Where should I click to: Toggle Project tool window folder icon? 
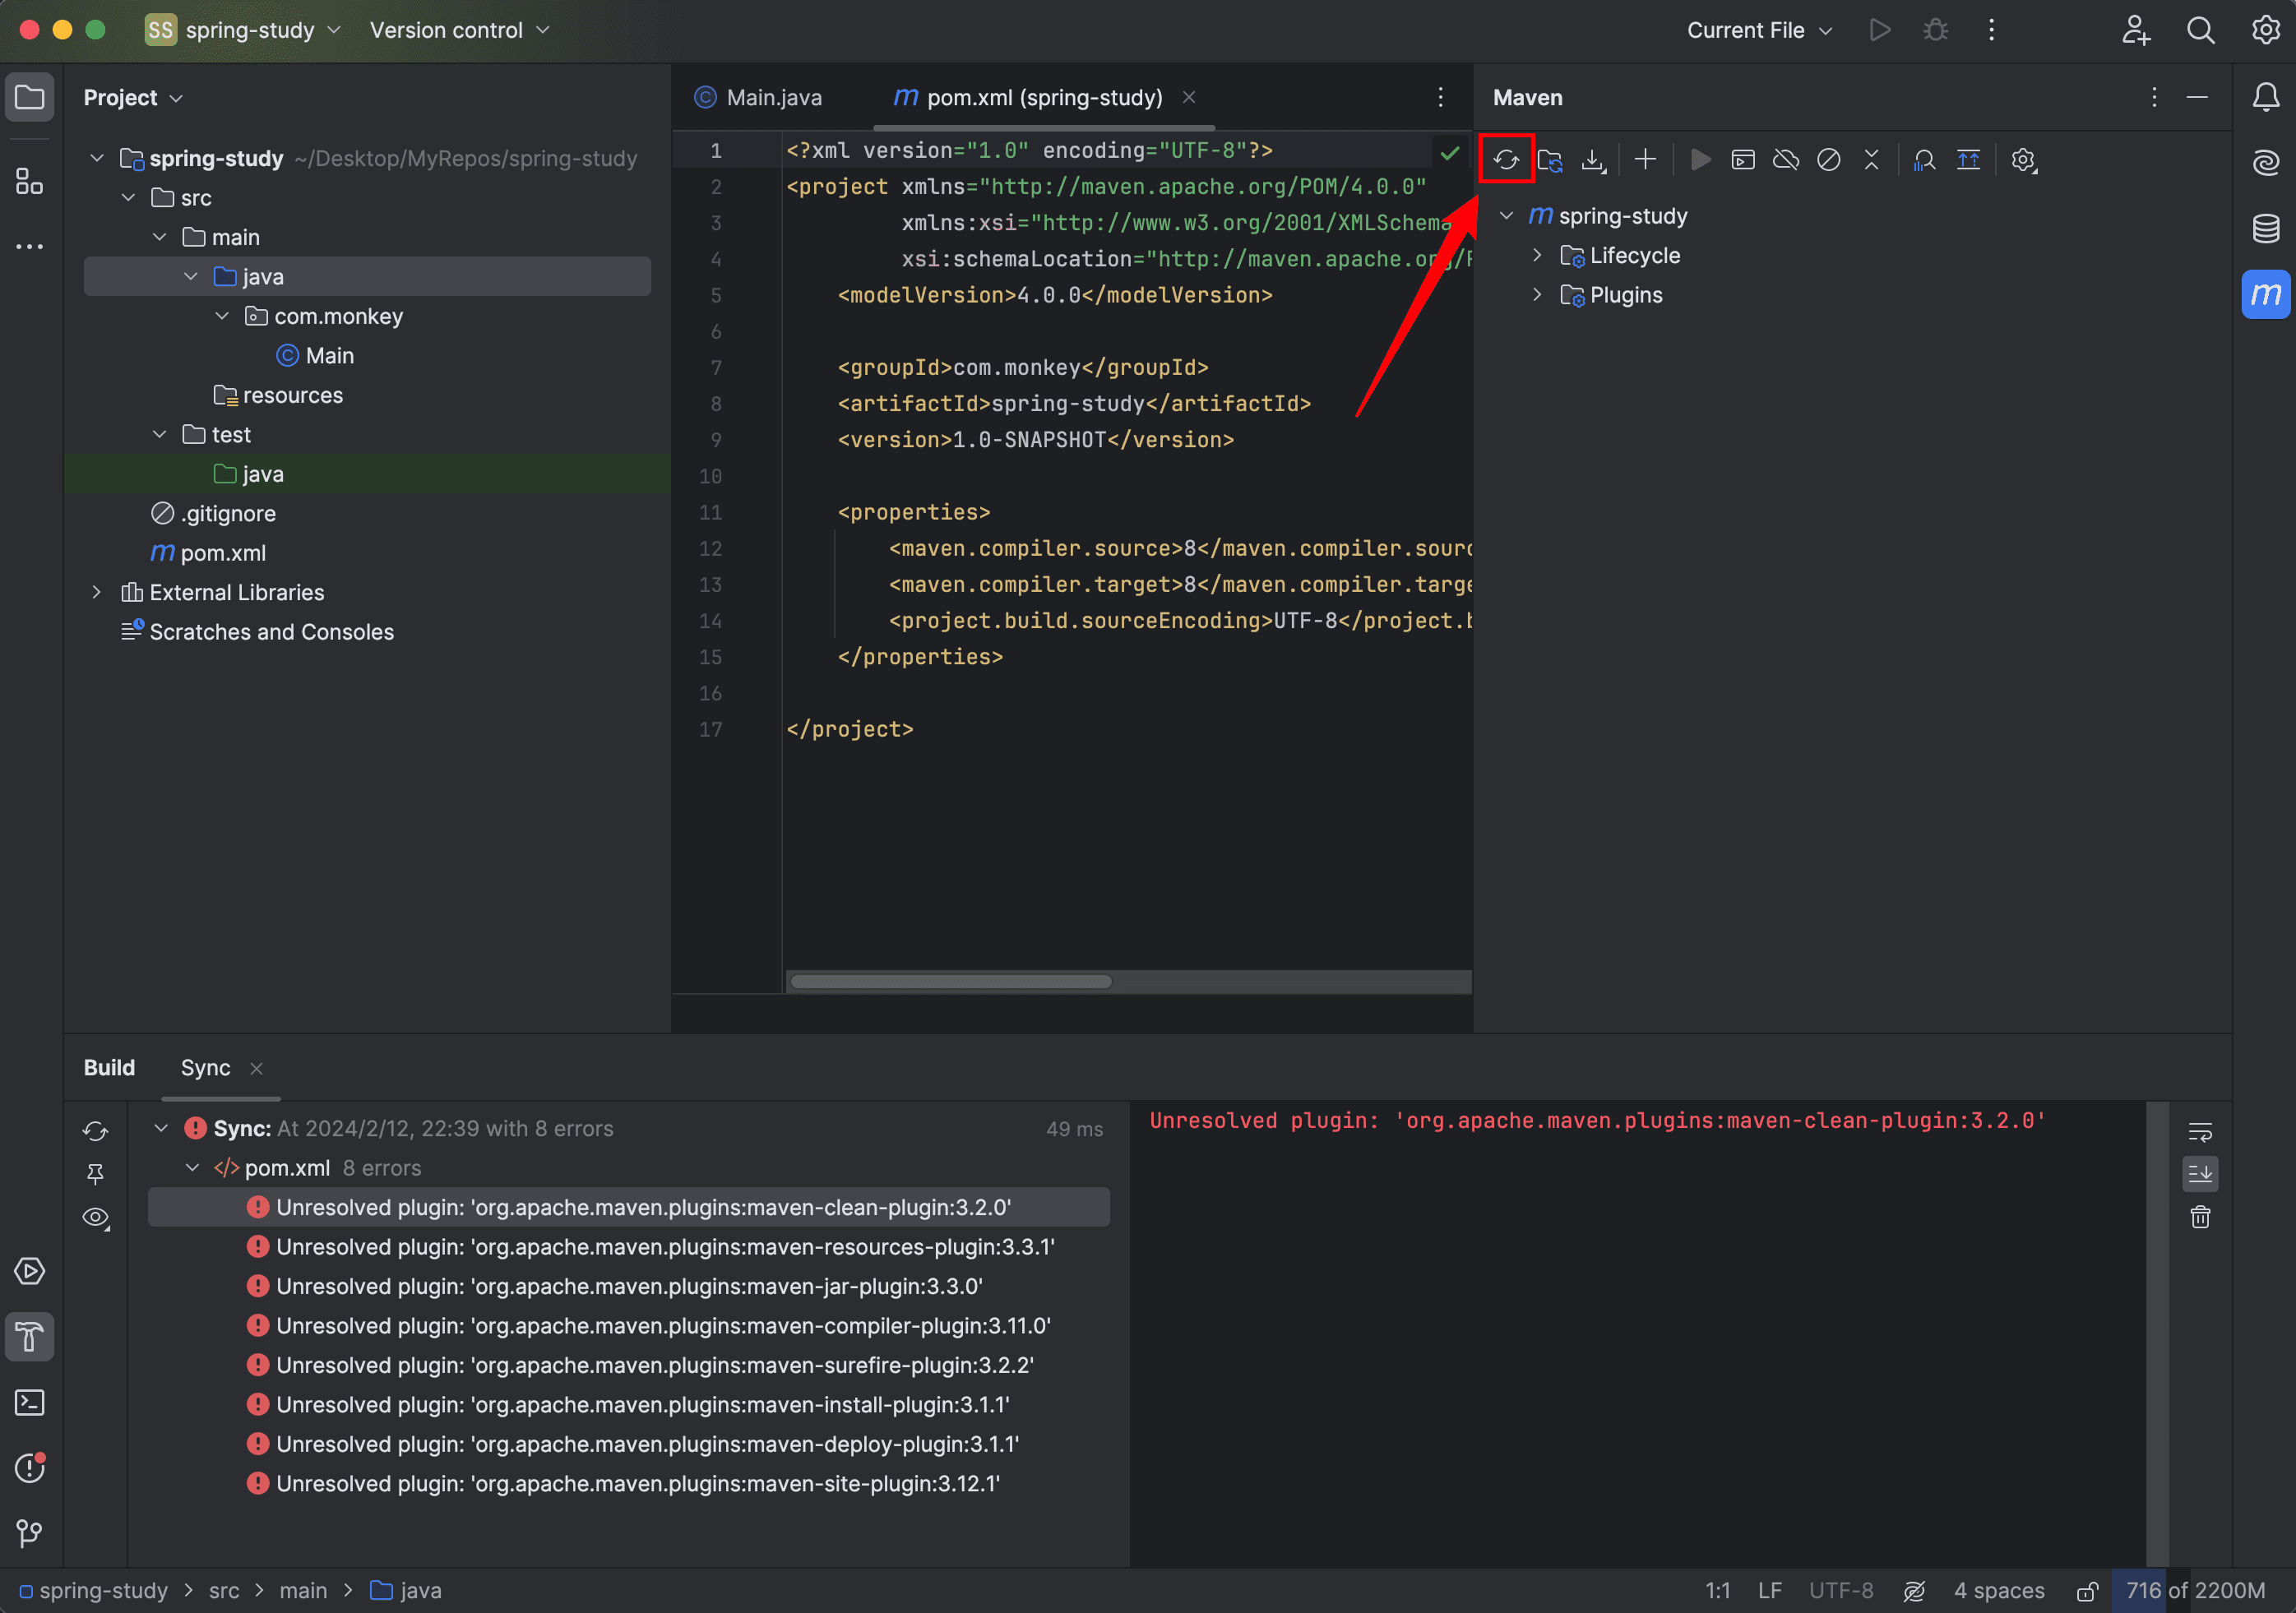coord(30,97)
